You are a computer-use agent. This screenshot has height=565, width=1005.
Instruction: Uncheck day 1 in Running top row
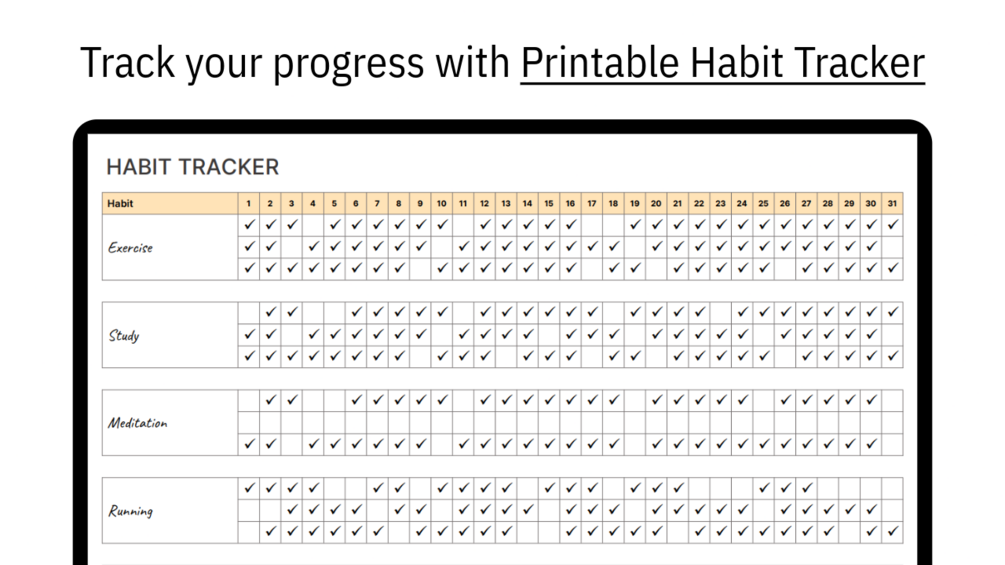[249, 488]
